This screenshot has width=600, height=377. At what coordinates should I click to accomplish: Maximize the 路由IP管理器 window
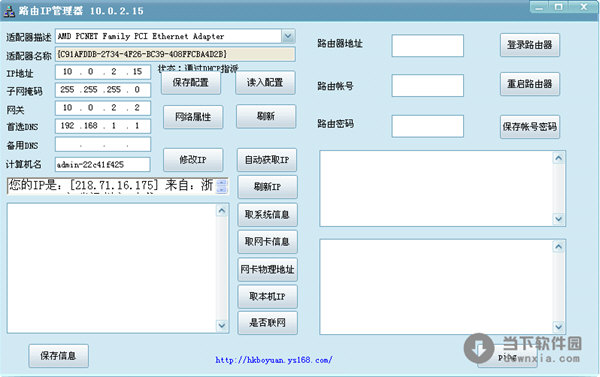(x=559, y=7)
